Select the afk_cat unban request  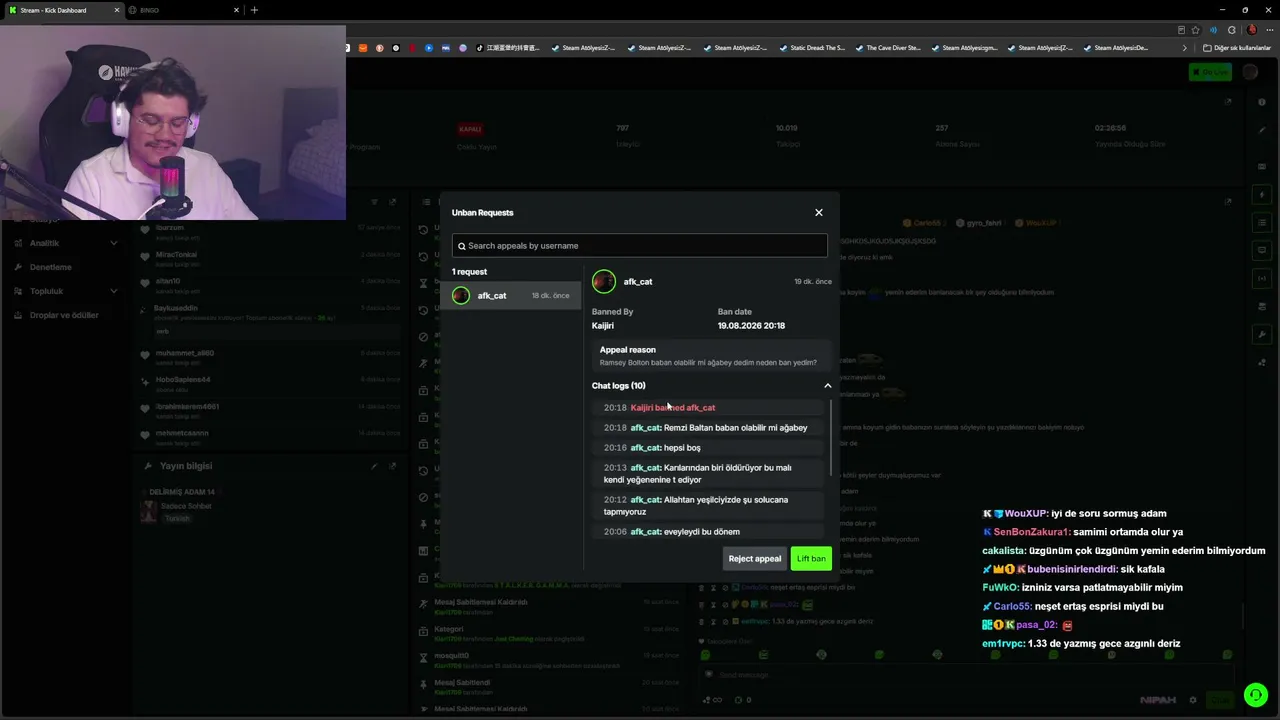tap(511, 296)
